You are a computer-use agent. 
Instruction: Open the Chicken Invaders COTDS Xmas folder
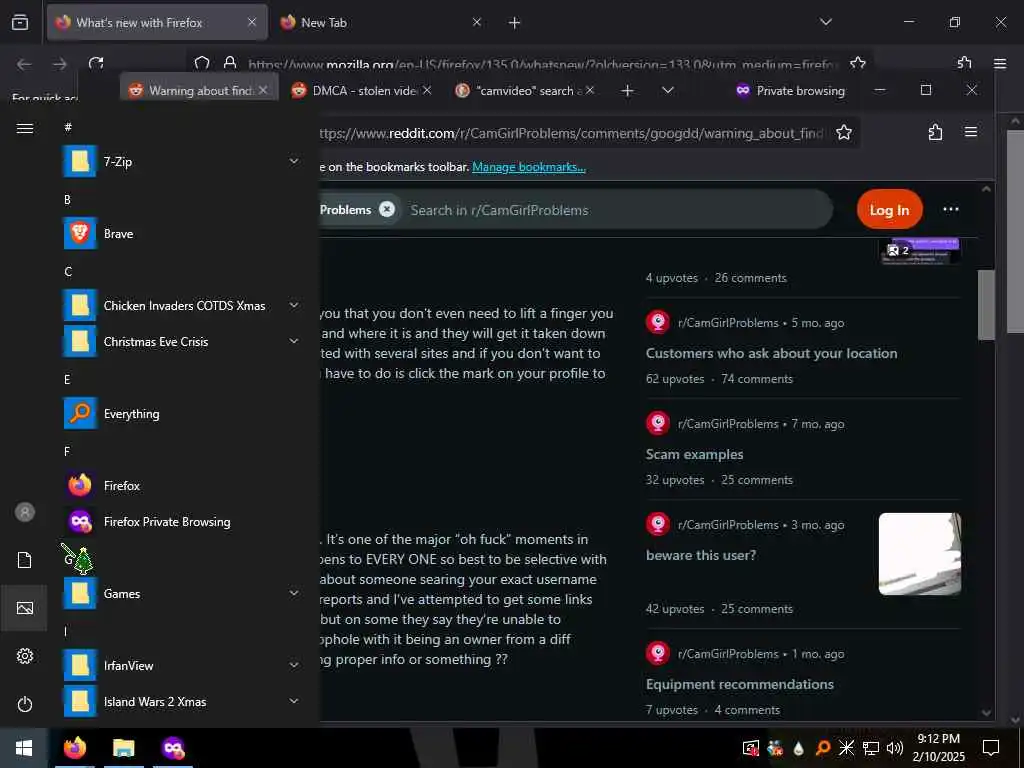tap(180, 306)
